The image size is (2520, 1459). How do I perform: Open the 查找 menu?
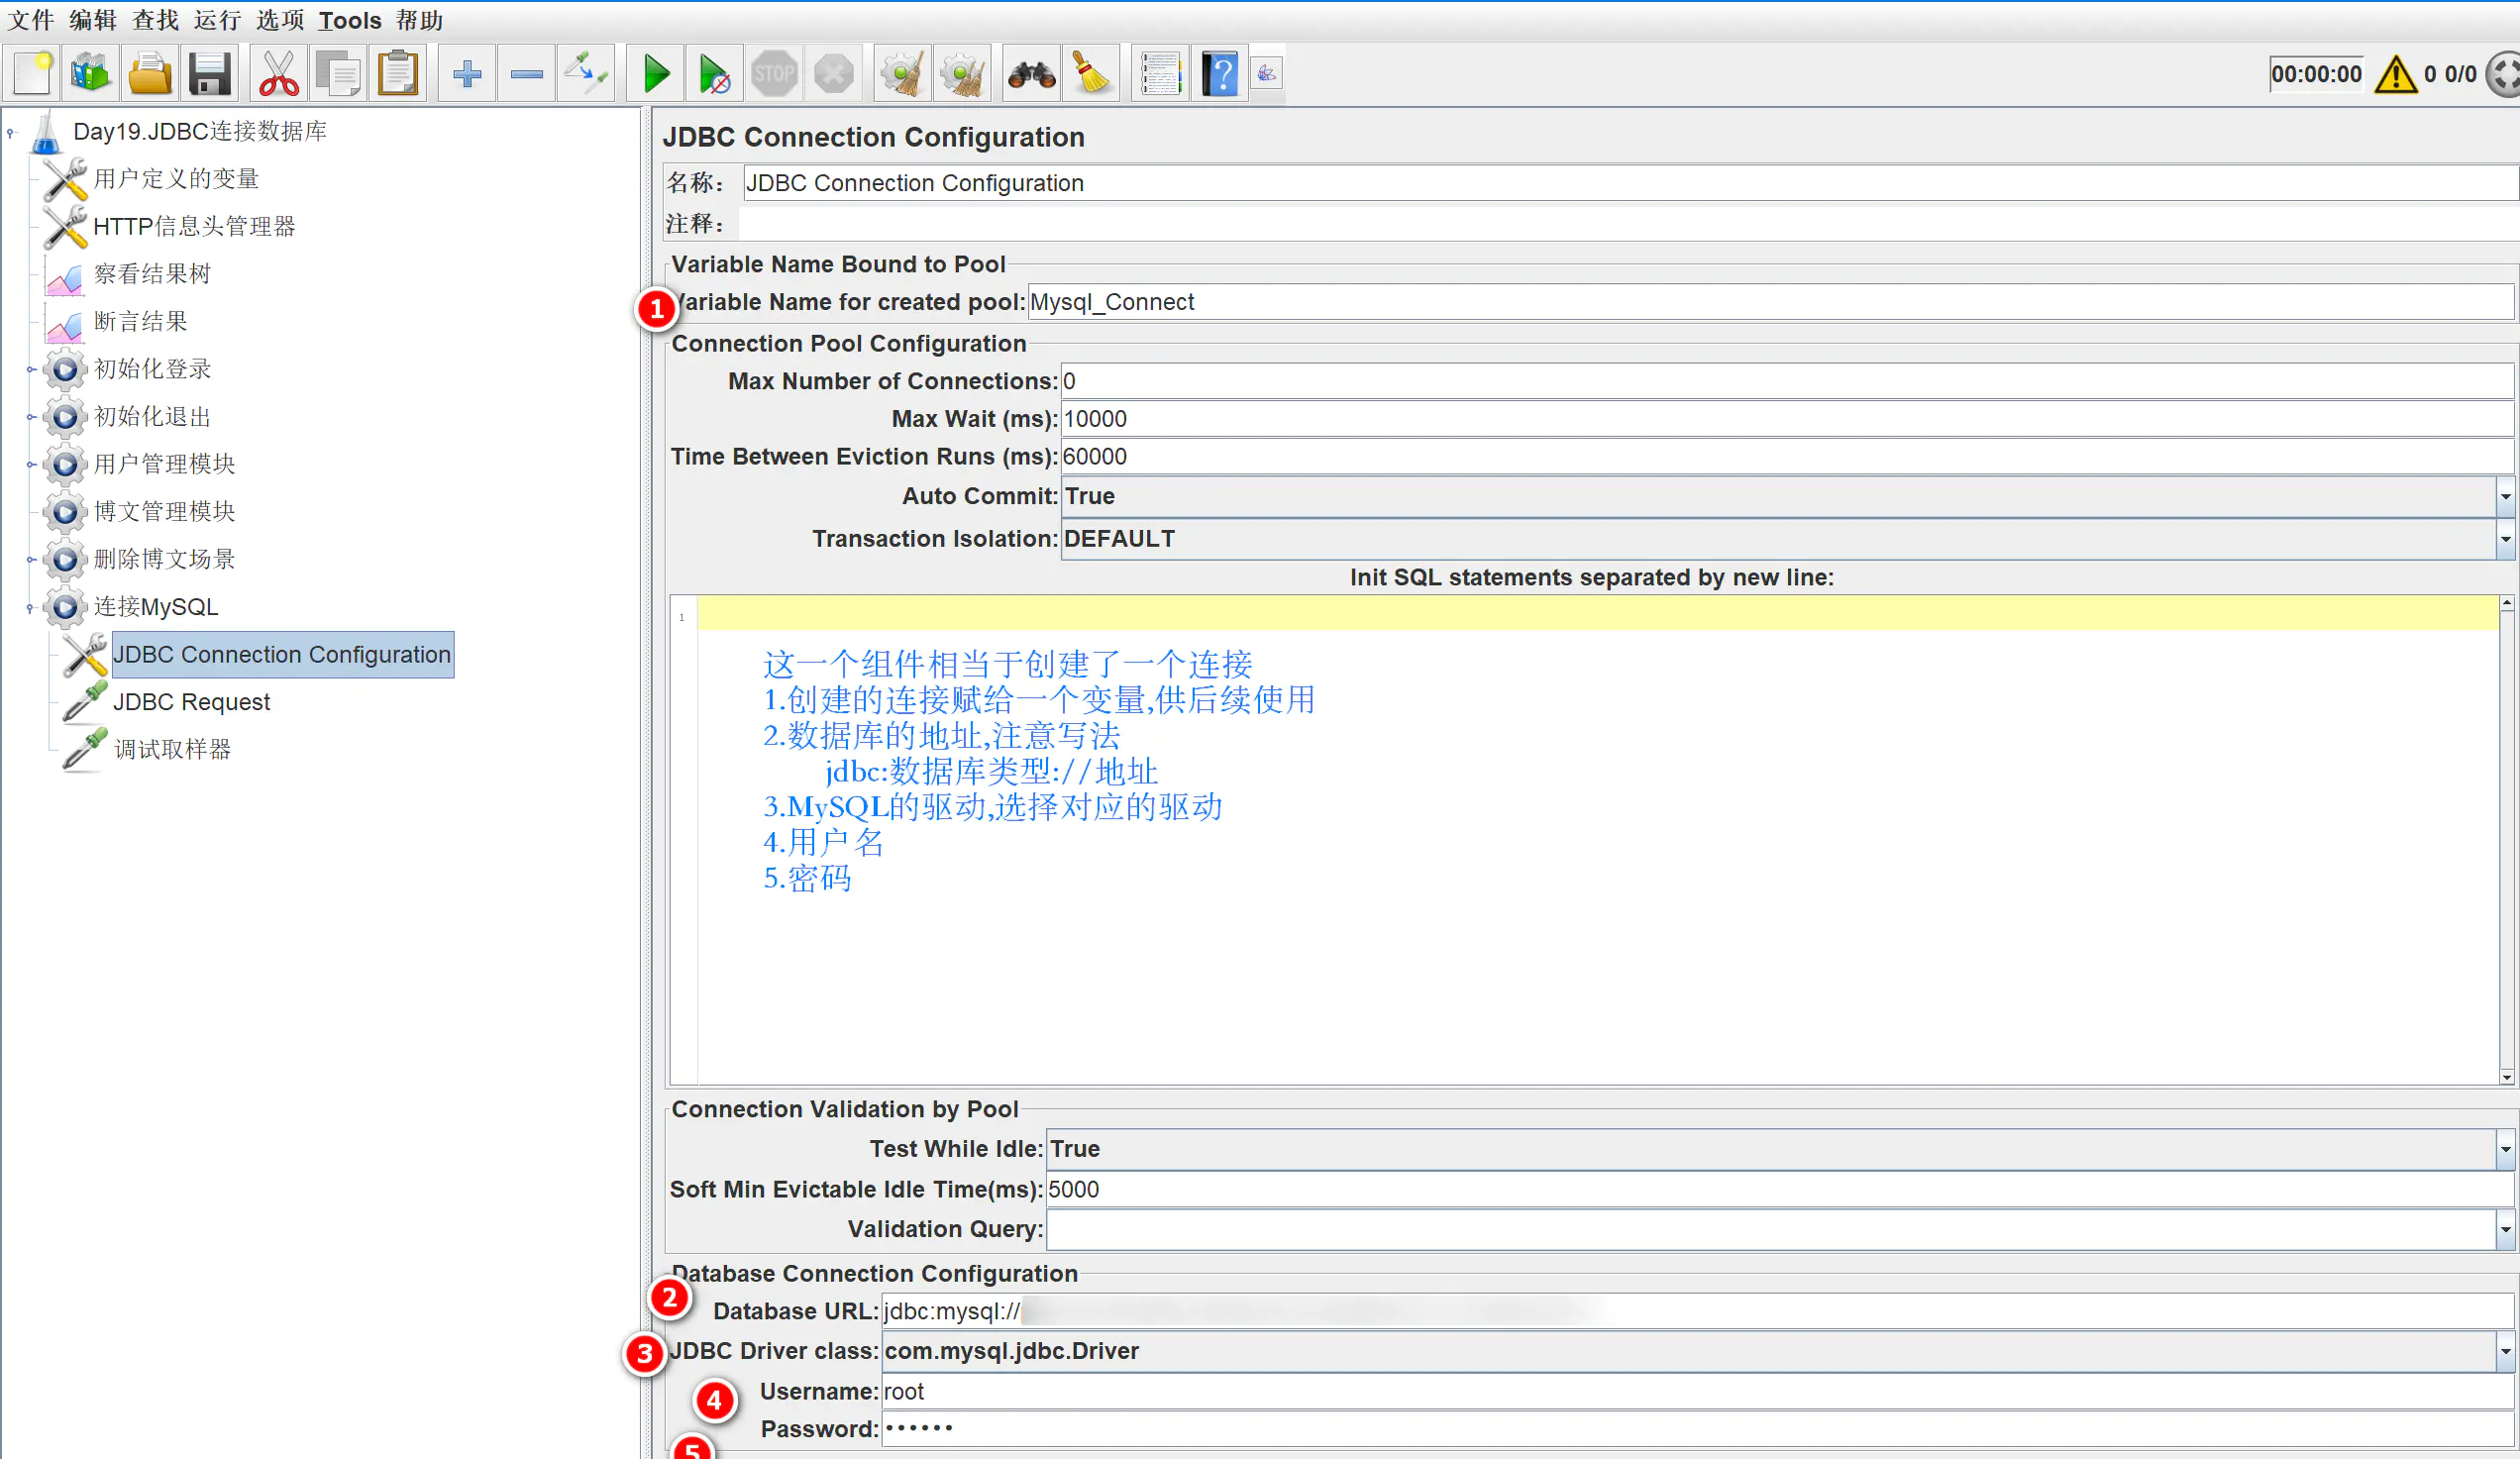[x=155, y=20]
